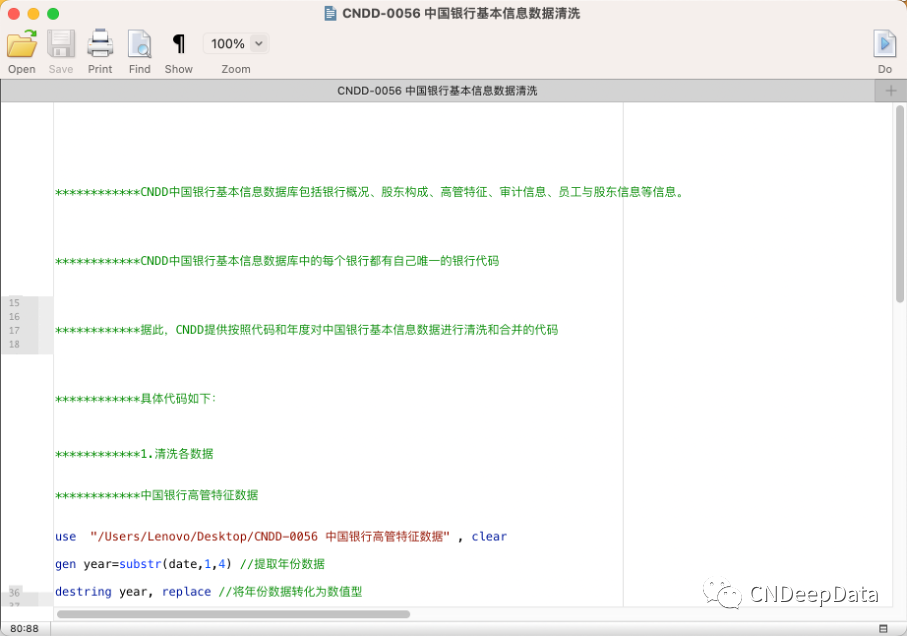Click line number 18 in the gutter
This screenshot has height=636, width=908.
[14, 345]
